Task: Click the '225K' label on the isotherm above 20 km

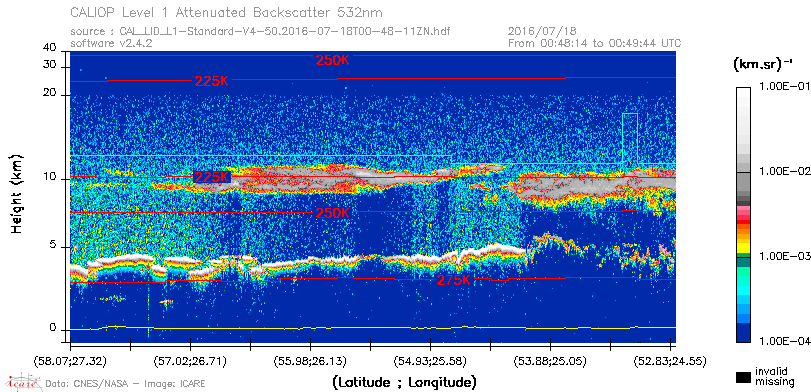Action: tap(212, 81)
